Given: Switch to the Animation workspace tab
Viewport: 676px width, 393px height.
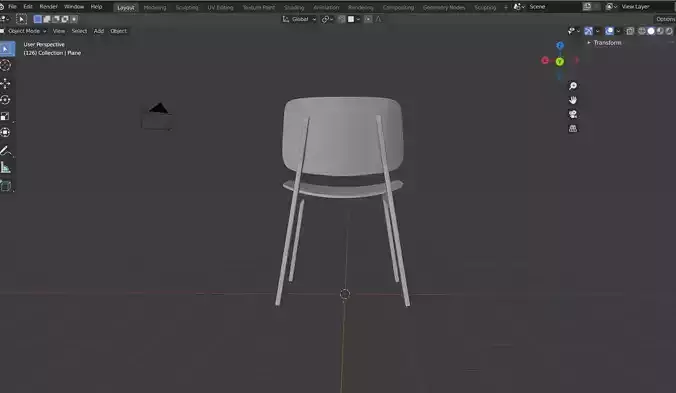Looking at the screenshot, I should click(x=326, y=7).
